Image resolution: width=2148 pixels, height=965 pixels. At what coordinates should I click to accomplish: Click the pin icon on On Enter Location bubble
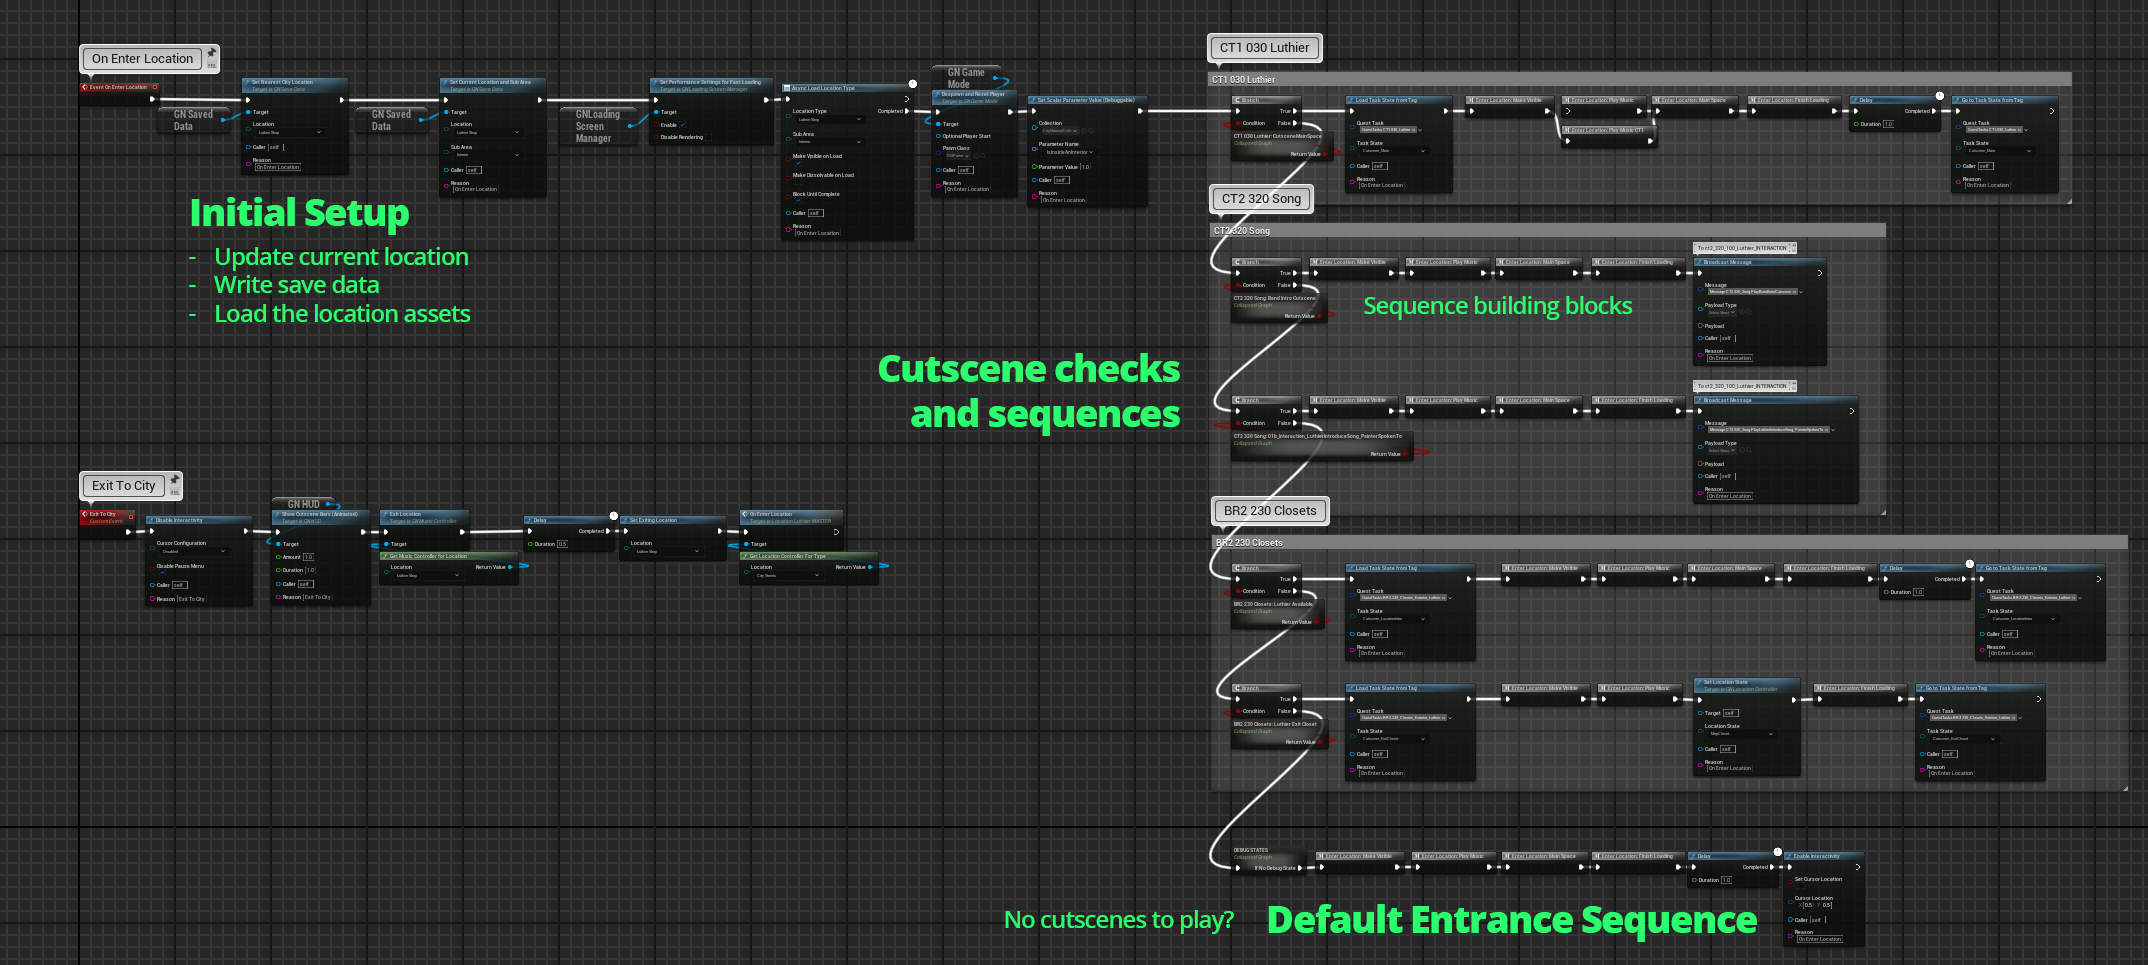212,53
